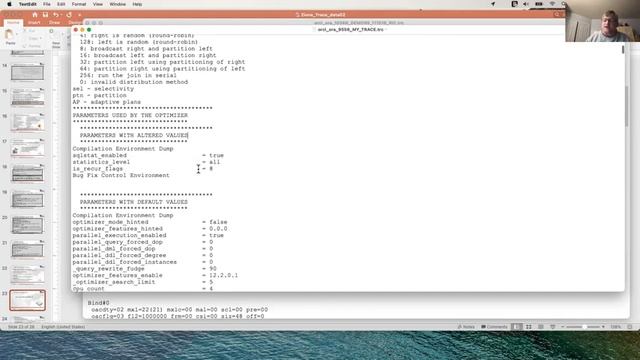The height and width of the screenshot is (360, 640).
Task: Click the location arrow in menu bar
Action: click(x=493, y=4)
